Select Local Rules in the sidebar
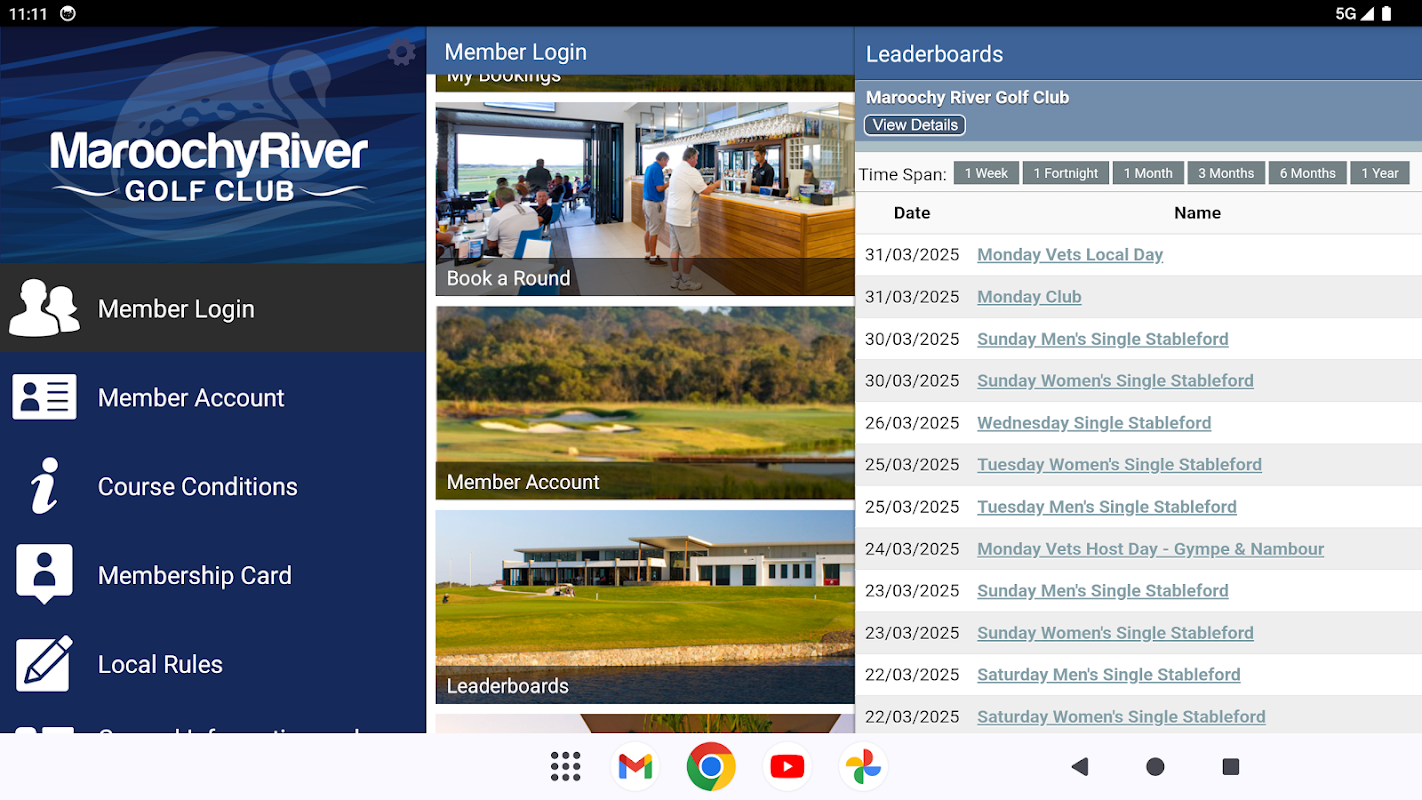This screenshot has height=800, width=1422. click(x=213, y=664)
